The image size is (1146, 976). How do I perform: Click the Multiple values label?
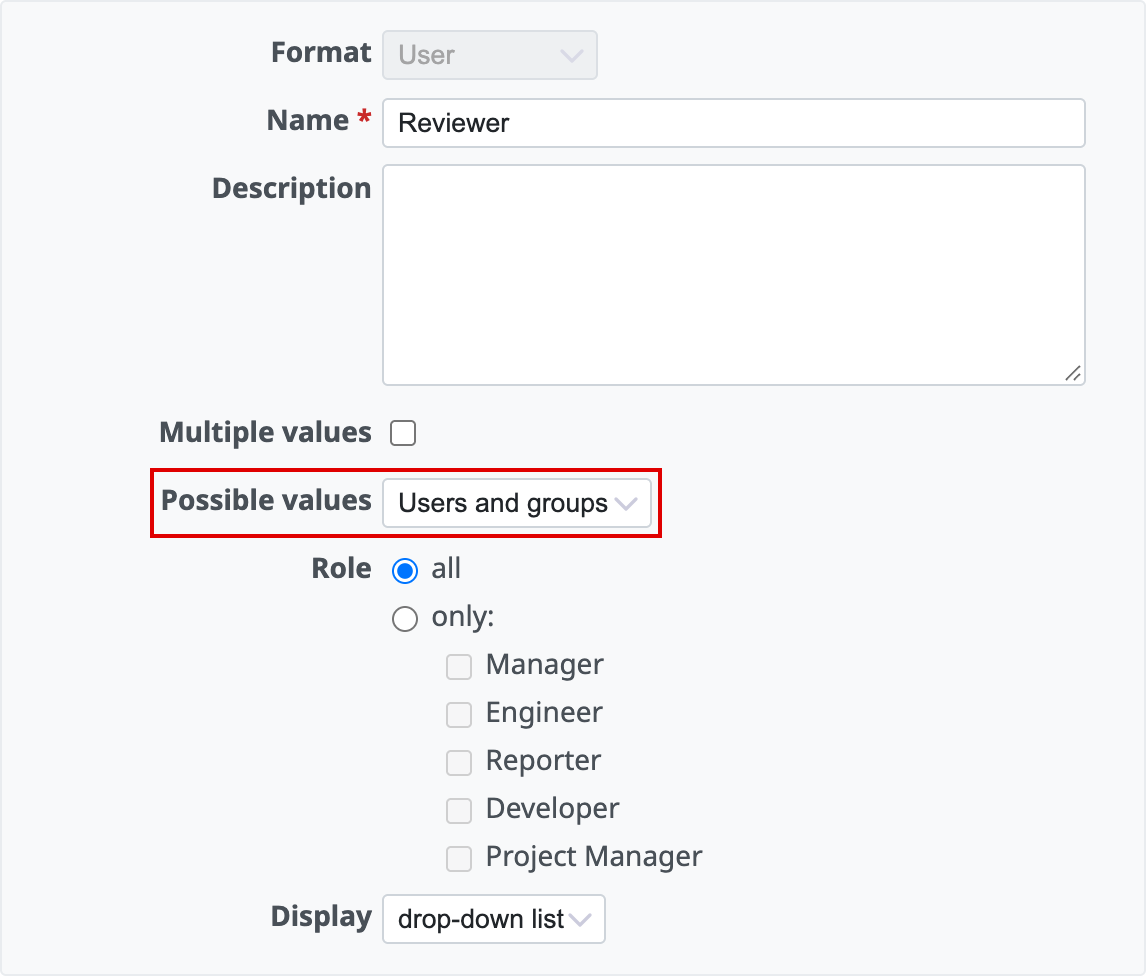[x=265, y=433]
